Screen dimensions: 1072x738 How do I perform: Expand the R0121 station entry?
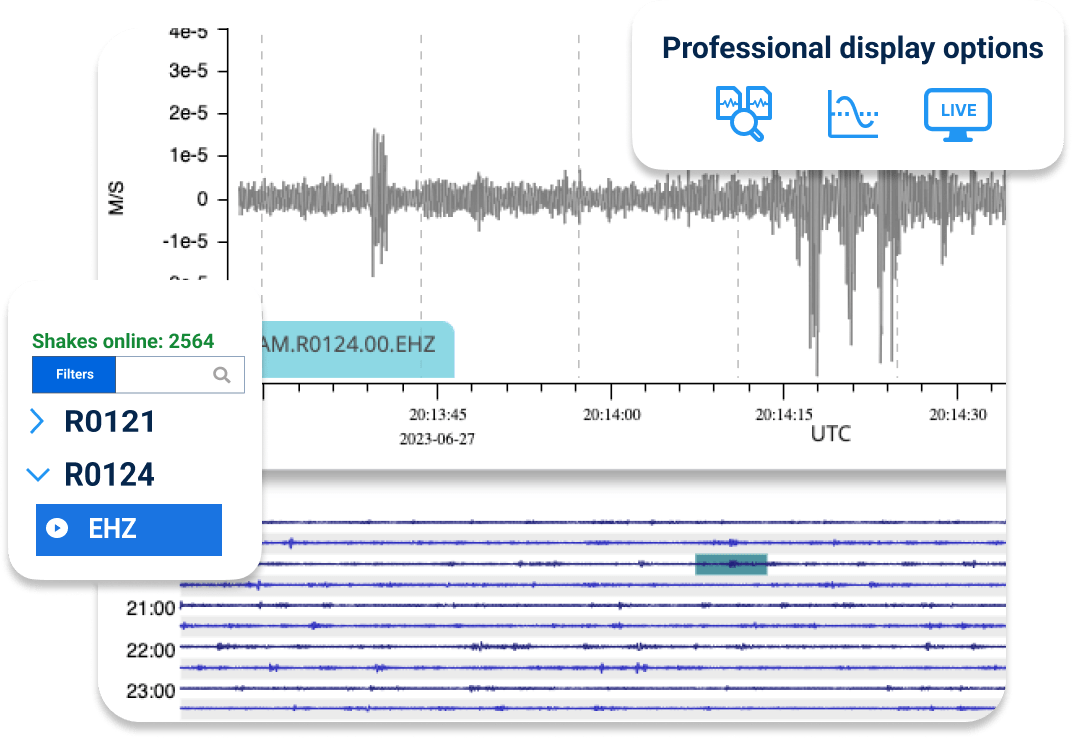coord(38,421)
